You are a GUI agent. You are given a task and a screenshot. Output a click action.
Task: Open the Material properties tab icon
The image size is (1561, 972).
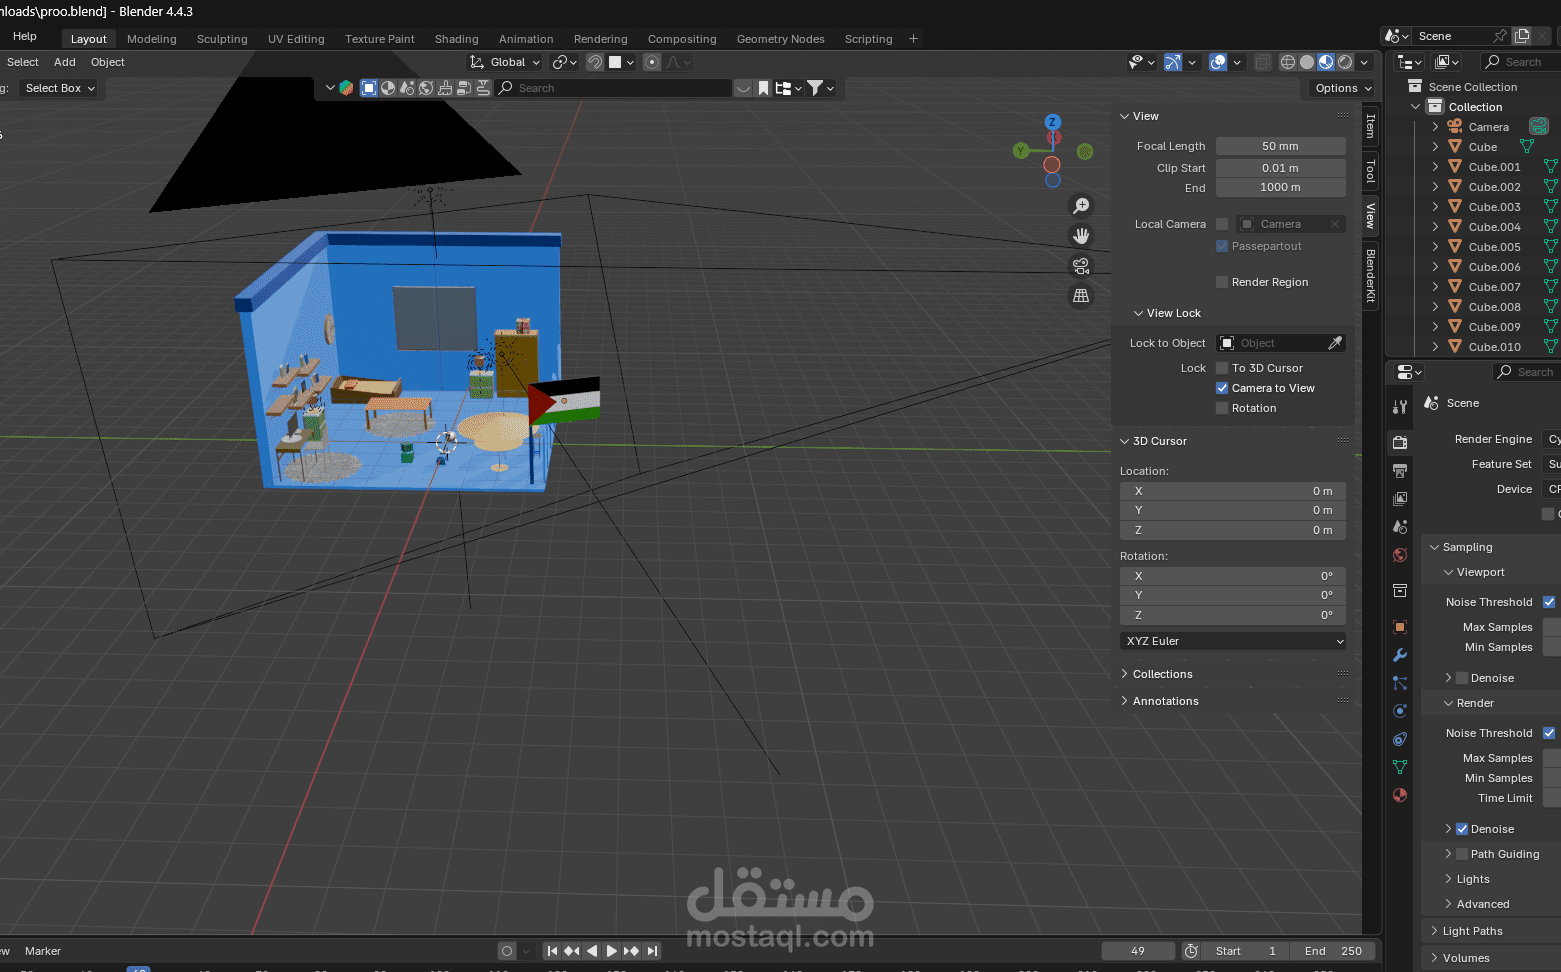1400,795
